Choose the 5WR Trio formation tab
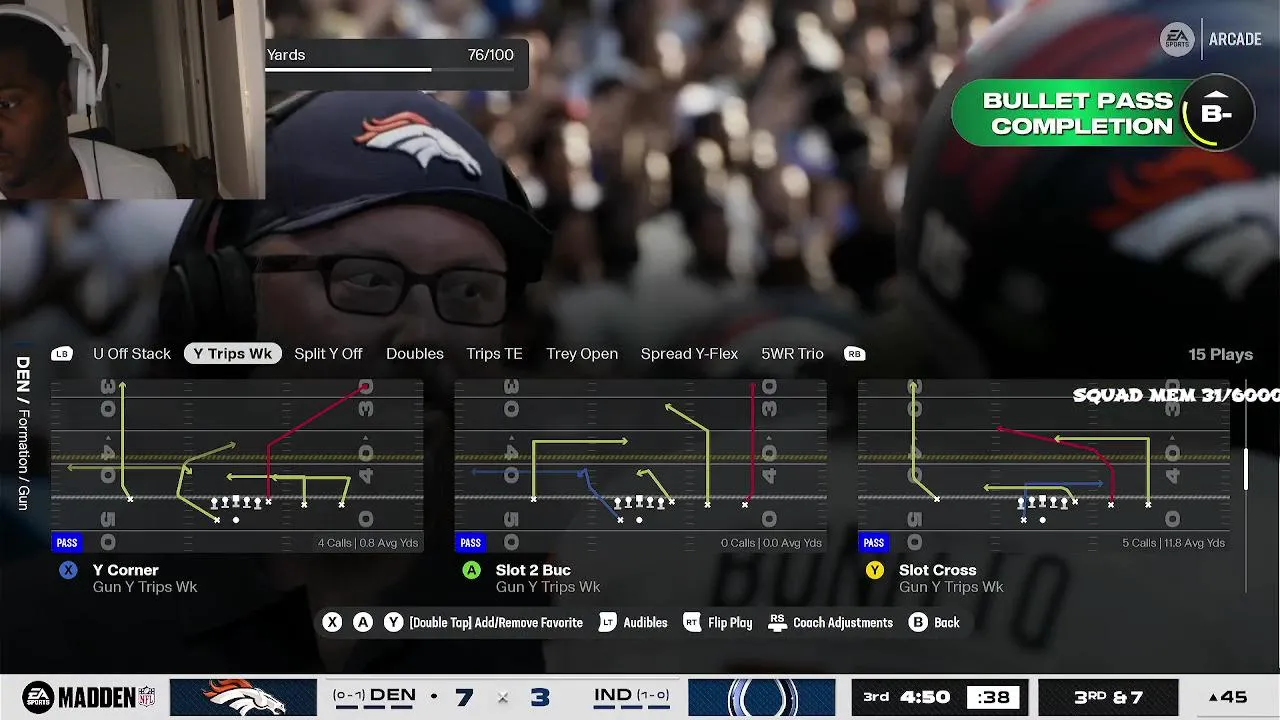Image resolution: width=1280 pixels, height=720 pixels. pos(792,354)
